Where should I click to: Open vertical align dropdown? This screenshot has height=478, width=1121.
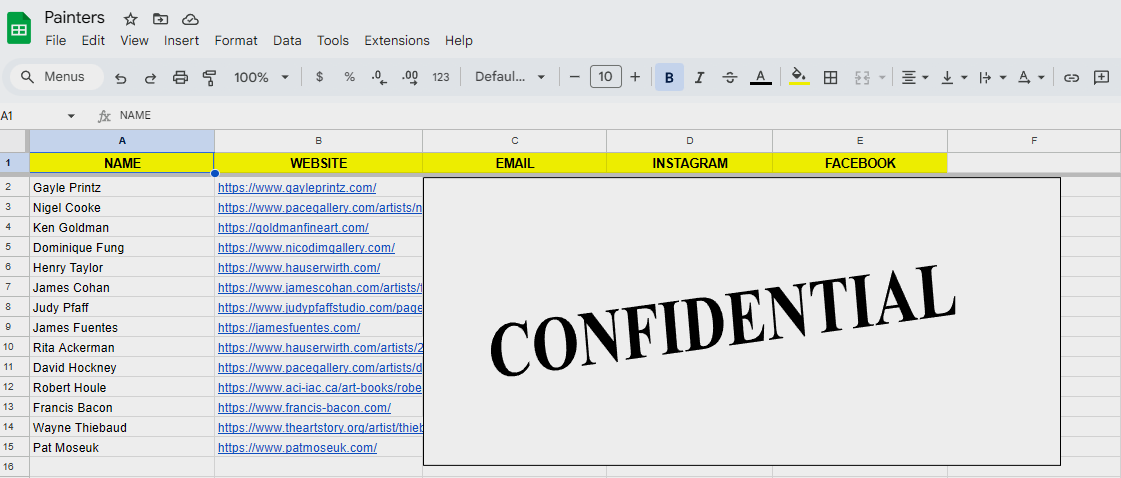point(954,77)
